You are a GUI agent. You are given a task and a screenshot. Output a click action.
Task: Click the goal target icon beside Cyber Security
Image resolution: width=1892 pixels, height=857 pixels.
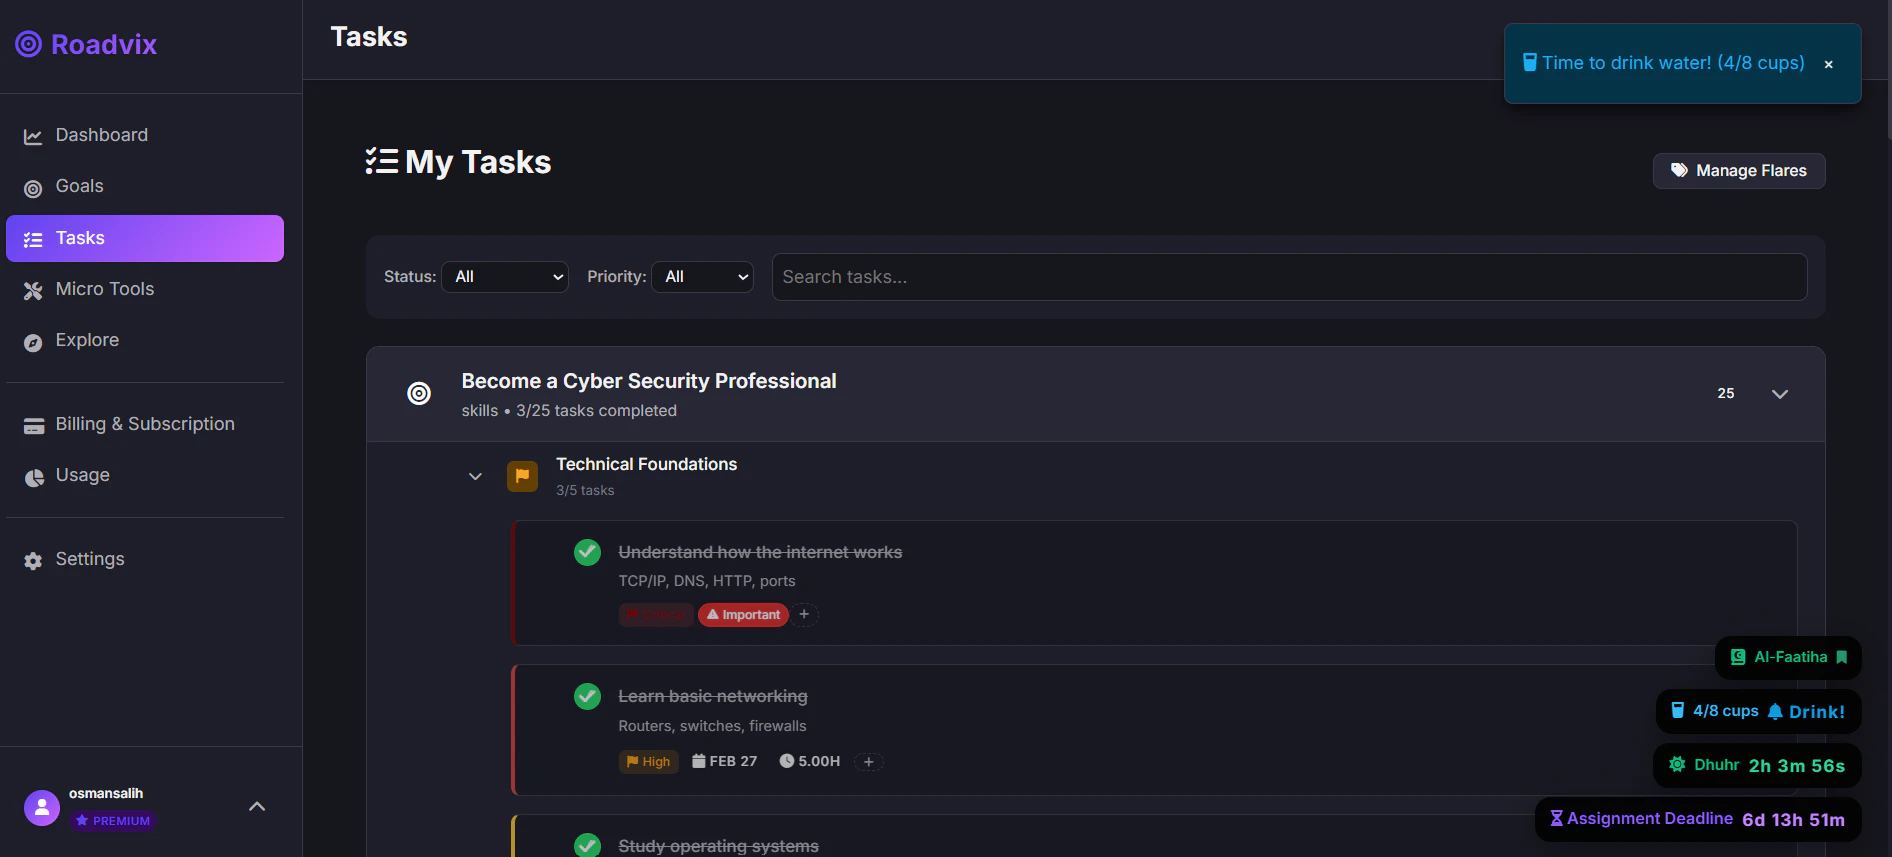click(x=419, y=394)
